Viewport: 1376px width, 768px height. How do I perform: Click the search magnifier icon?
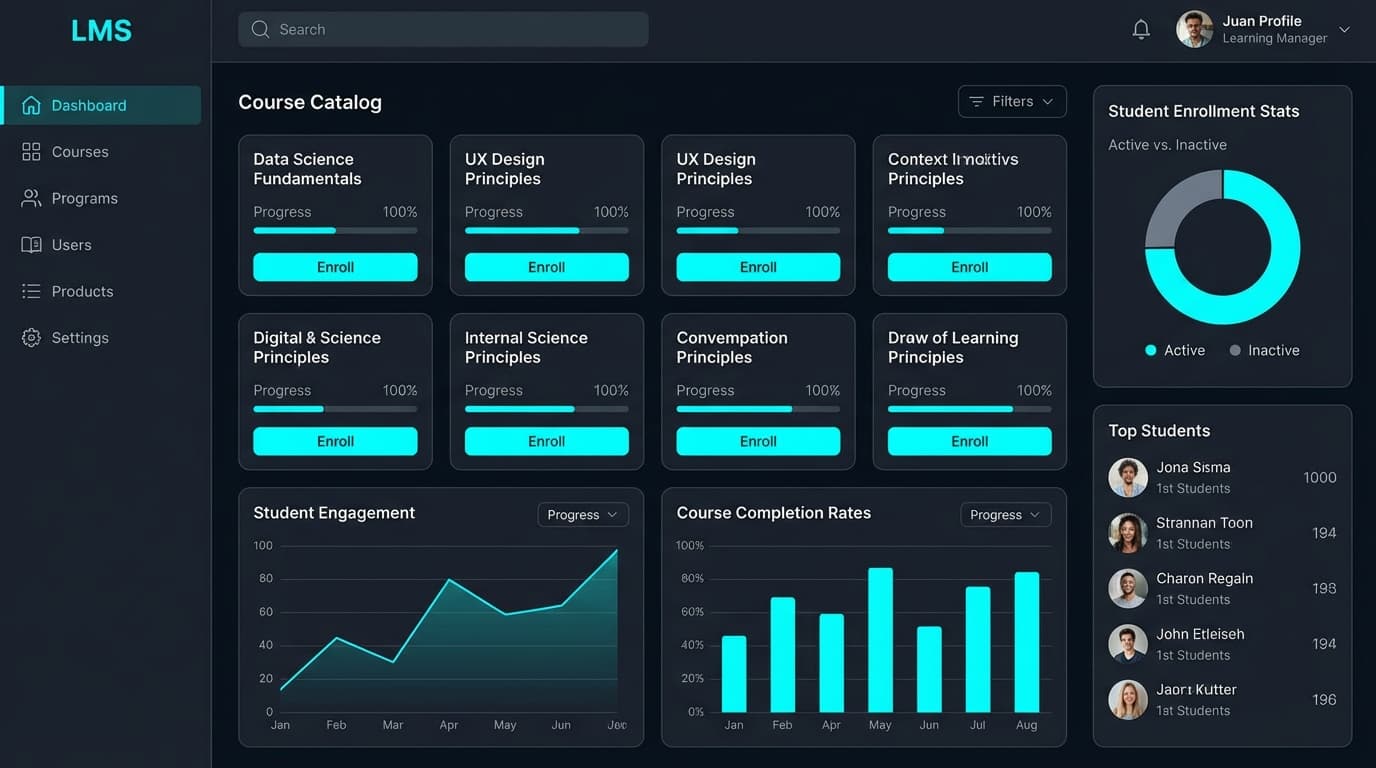pyautogui.click(x=260, y=29)
